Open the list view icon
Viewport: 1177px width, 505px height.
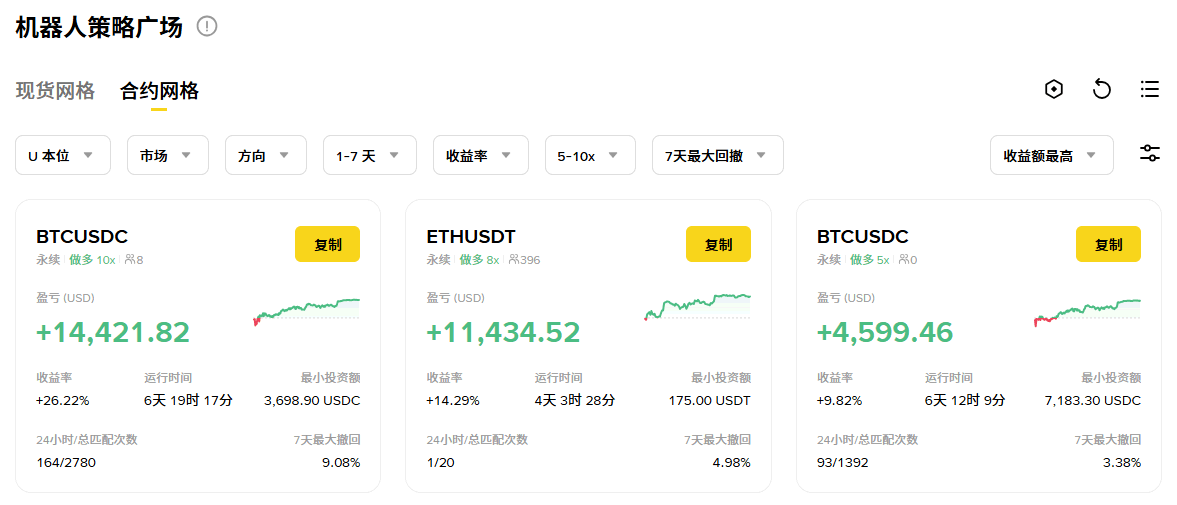pyautogui.click(x=1150, y=90)
